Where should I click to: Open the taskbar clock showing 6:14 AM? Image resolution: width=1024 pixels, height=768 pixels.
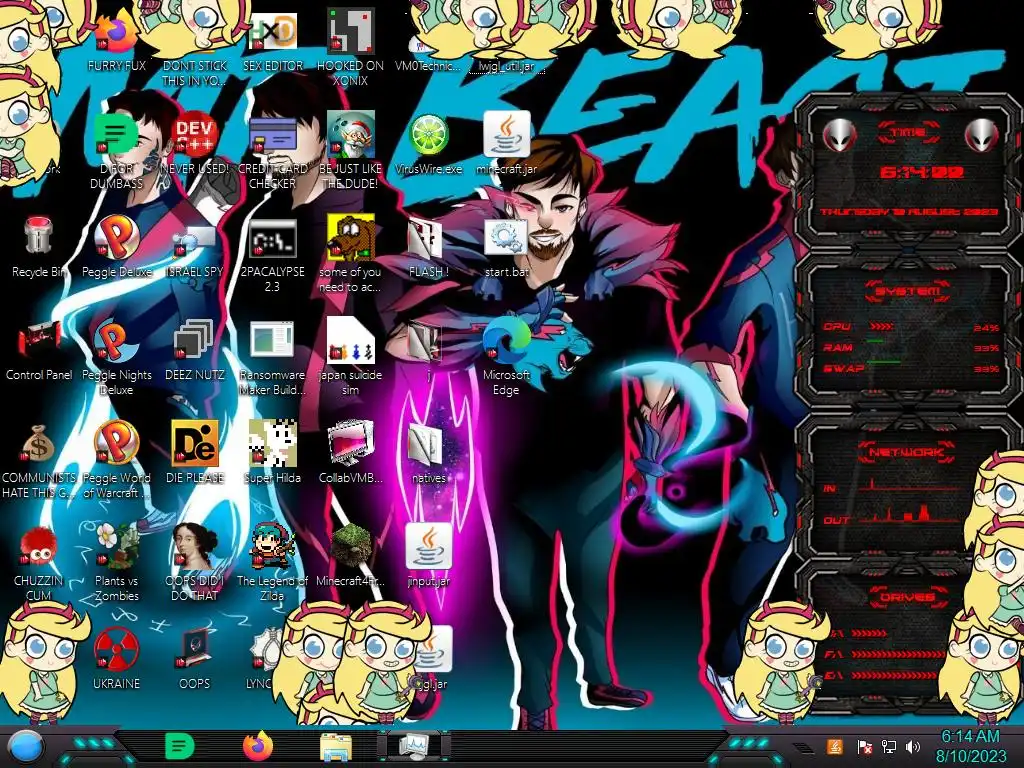(970, 746)
